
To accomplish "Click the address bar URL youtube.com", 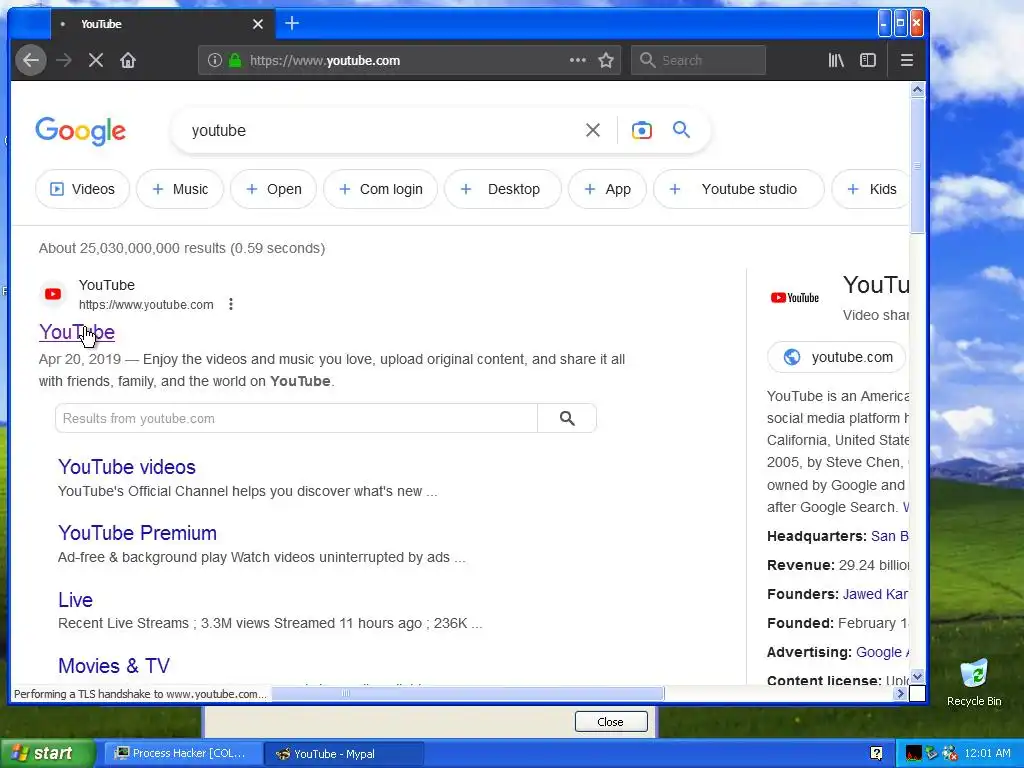I will point(325,61).
